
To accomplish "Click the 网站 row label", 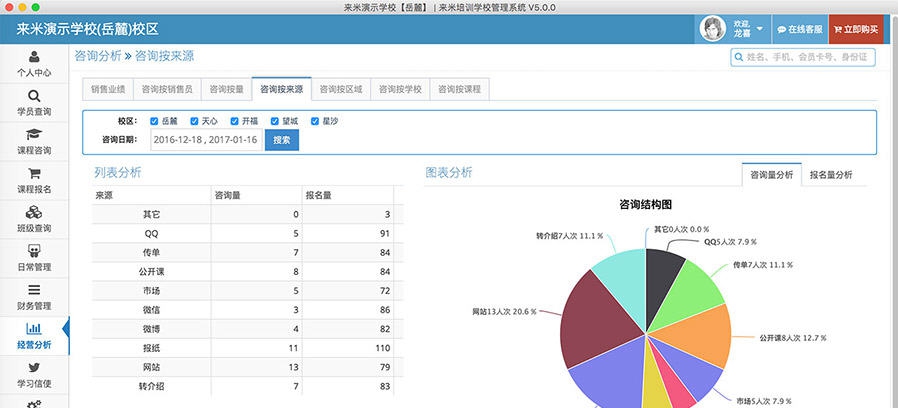I will 151,367.
